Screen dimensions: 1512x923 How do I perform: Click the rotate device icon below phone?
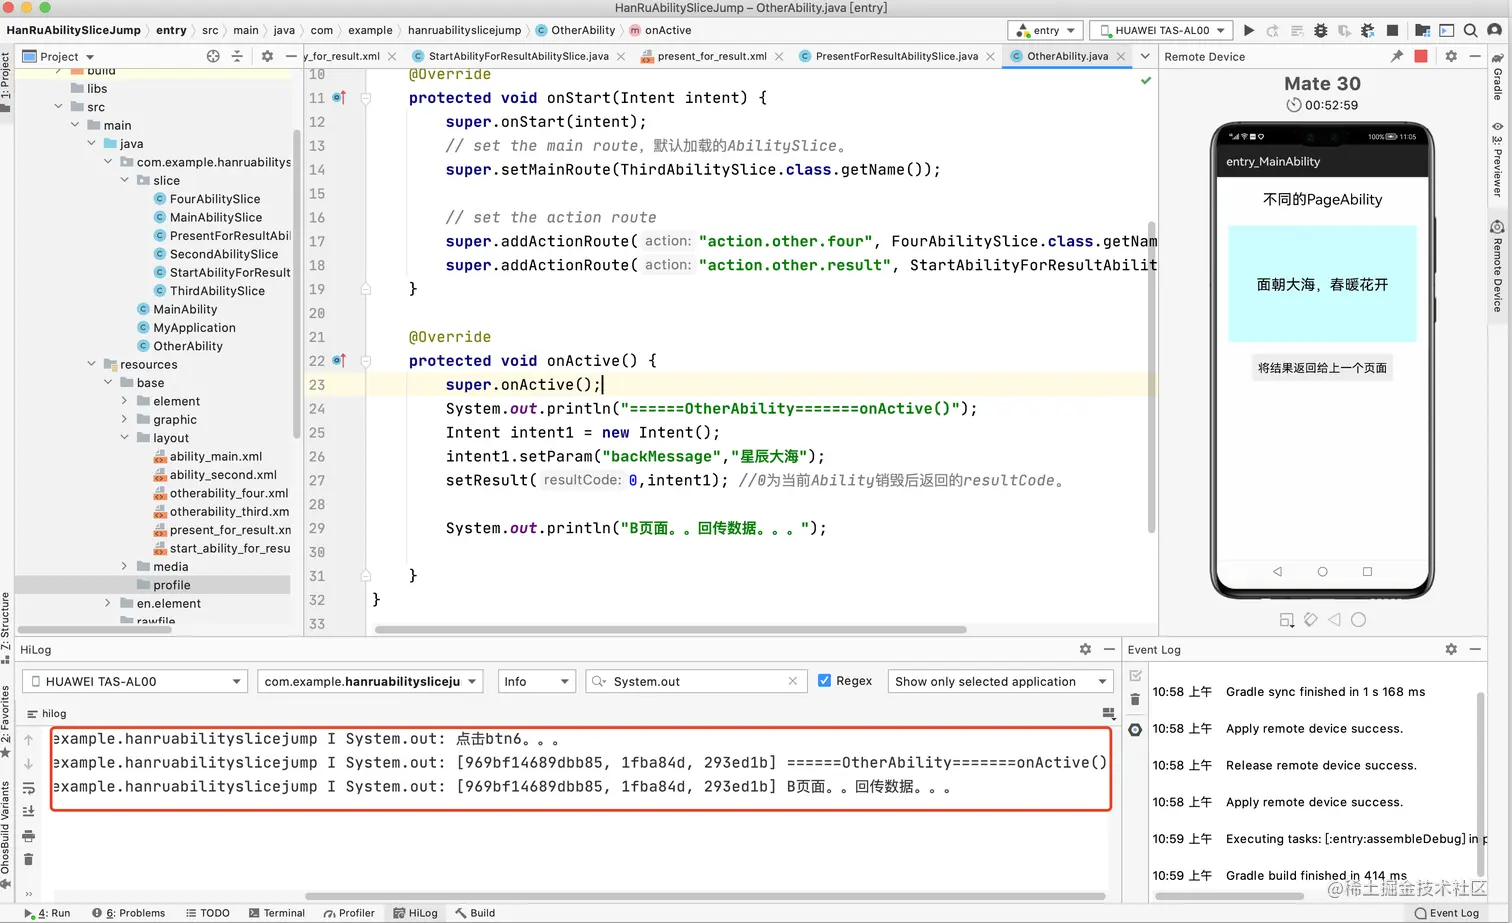click(x=1310, y=619)
